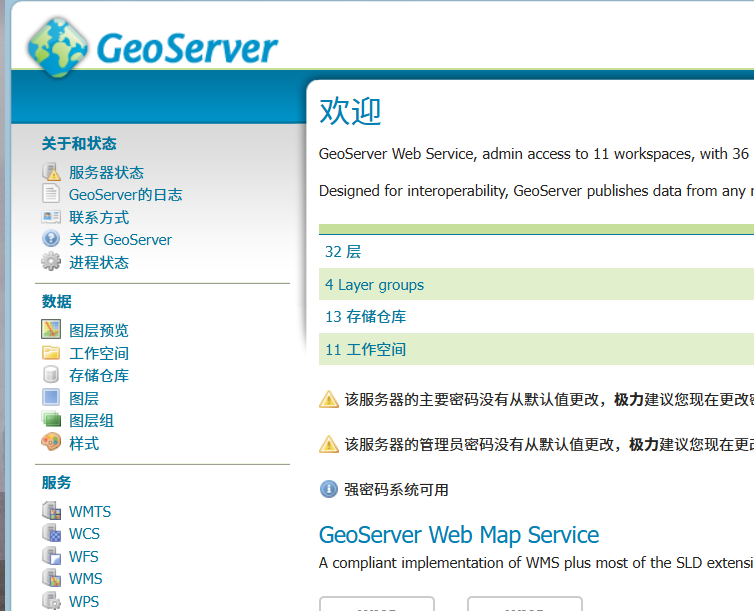Click the 强密码系统可用 message text
Viewport: 754px width, 611px height.
click(396, 490)
